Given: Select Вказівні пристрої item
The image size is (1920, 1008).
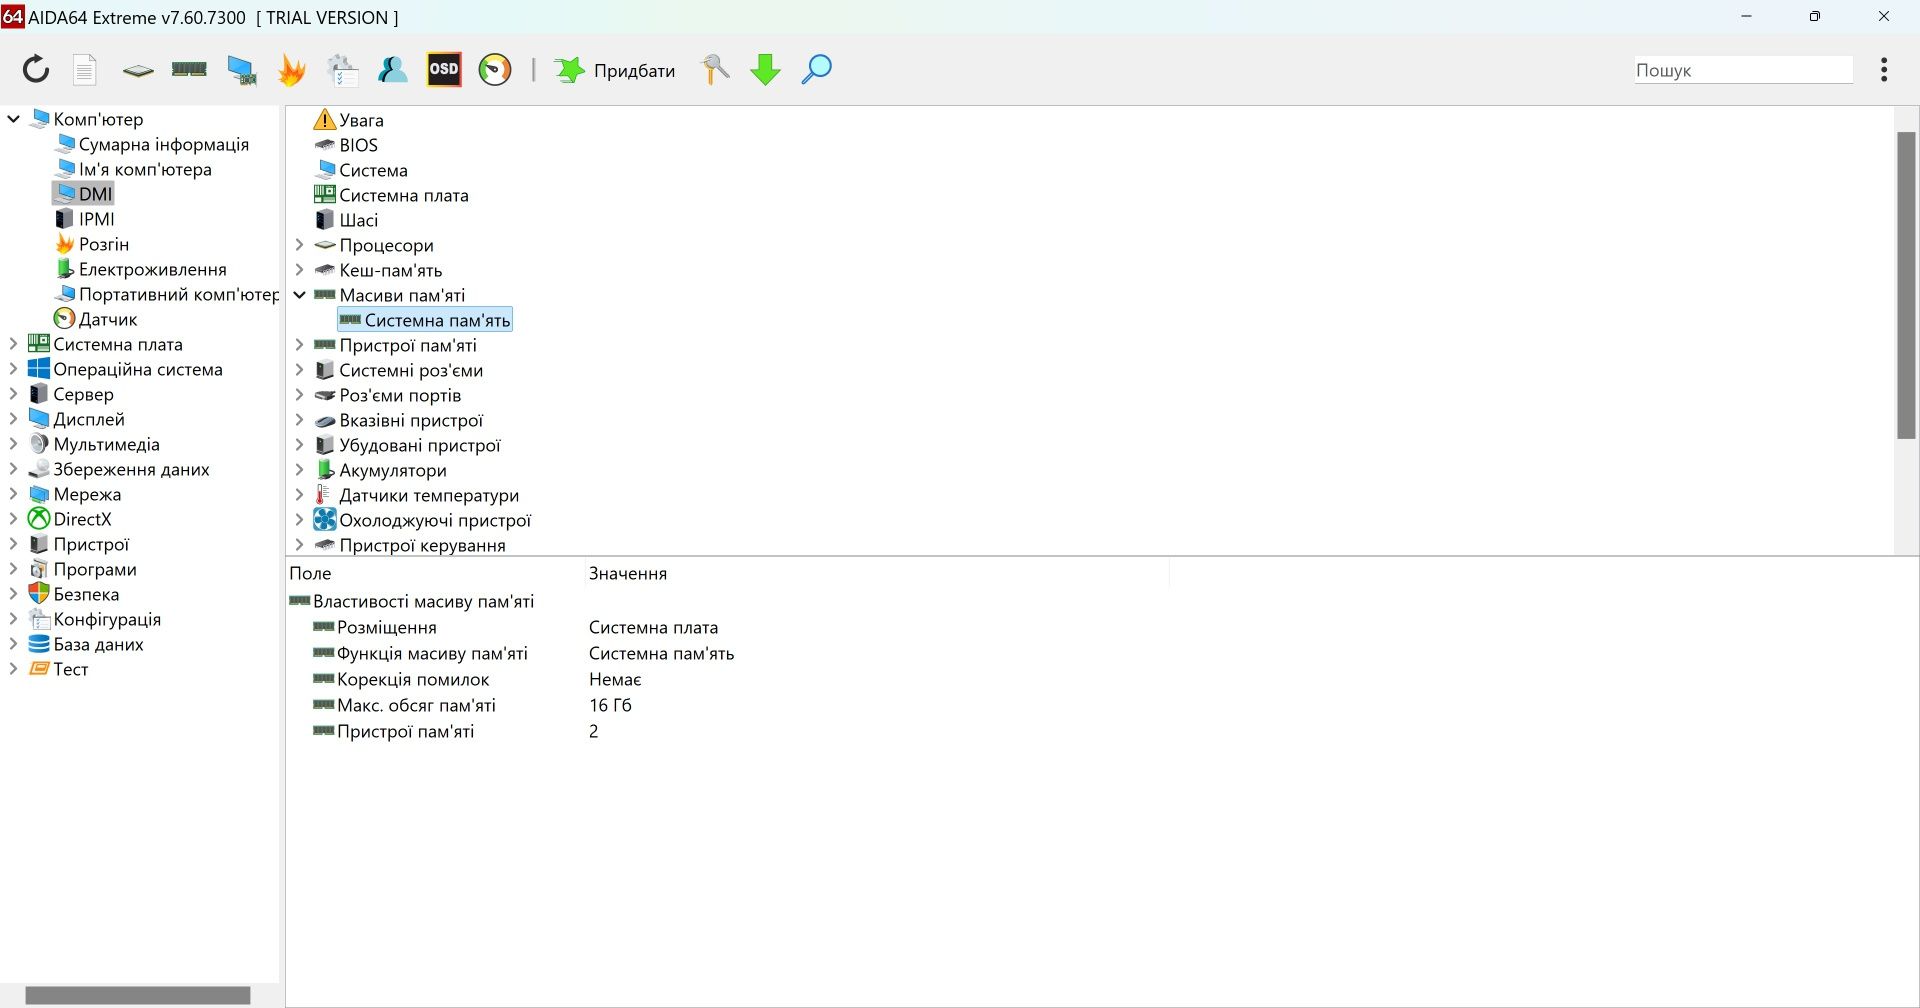Looking at the screenshot, I should (x=411, y=420).
